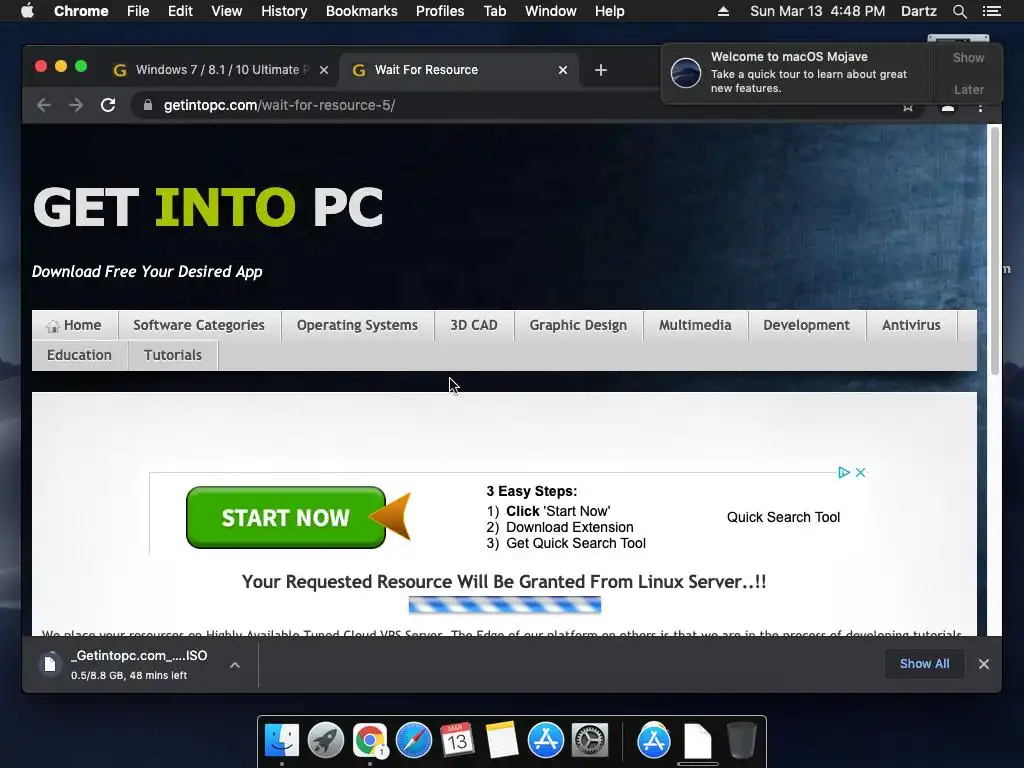Click the Sun Mar 13 4:48 PM clock
This screenshot has height=768, width=1024.
tap(818, 11)
